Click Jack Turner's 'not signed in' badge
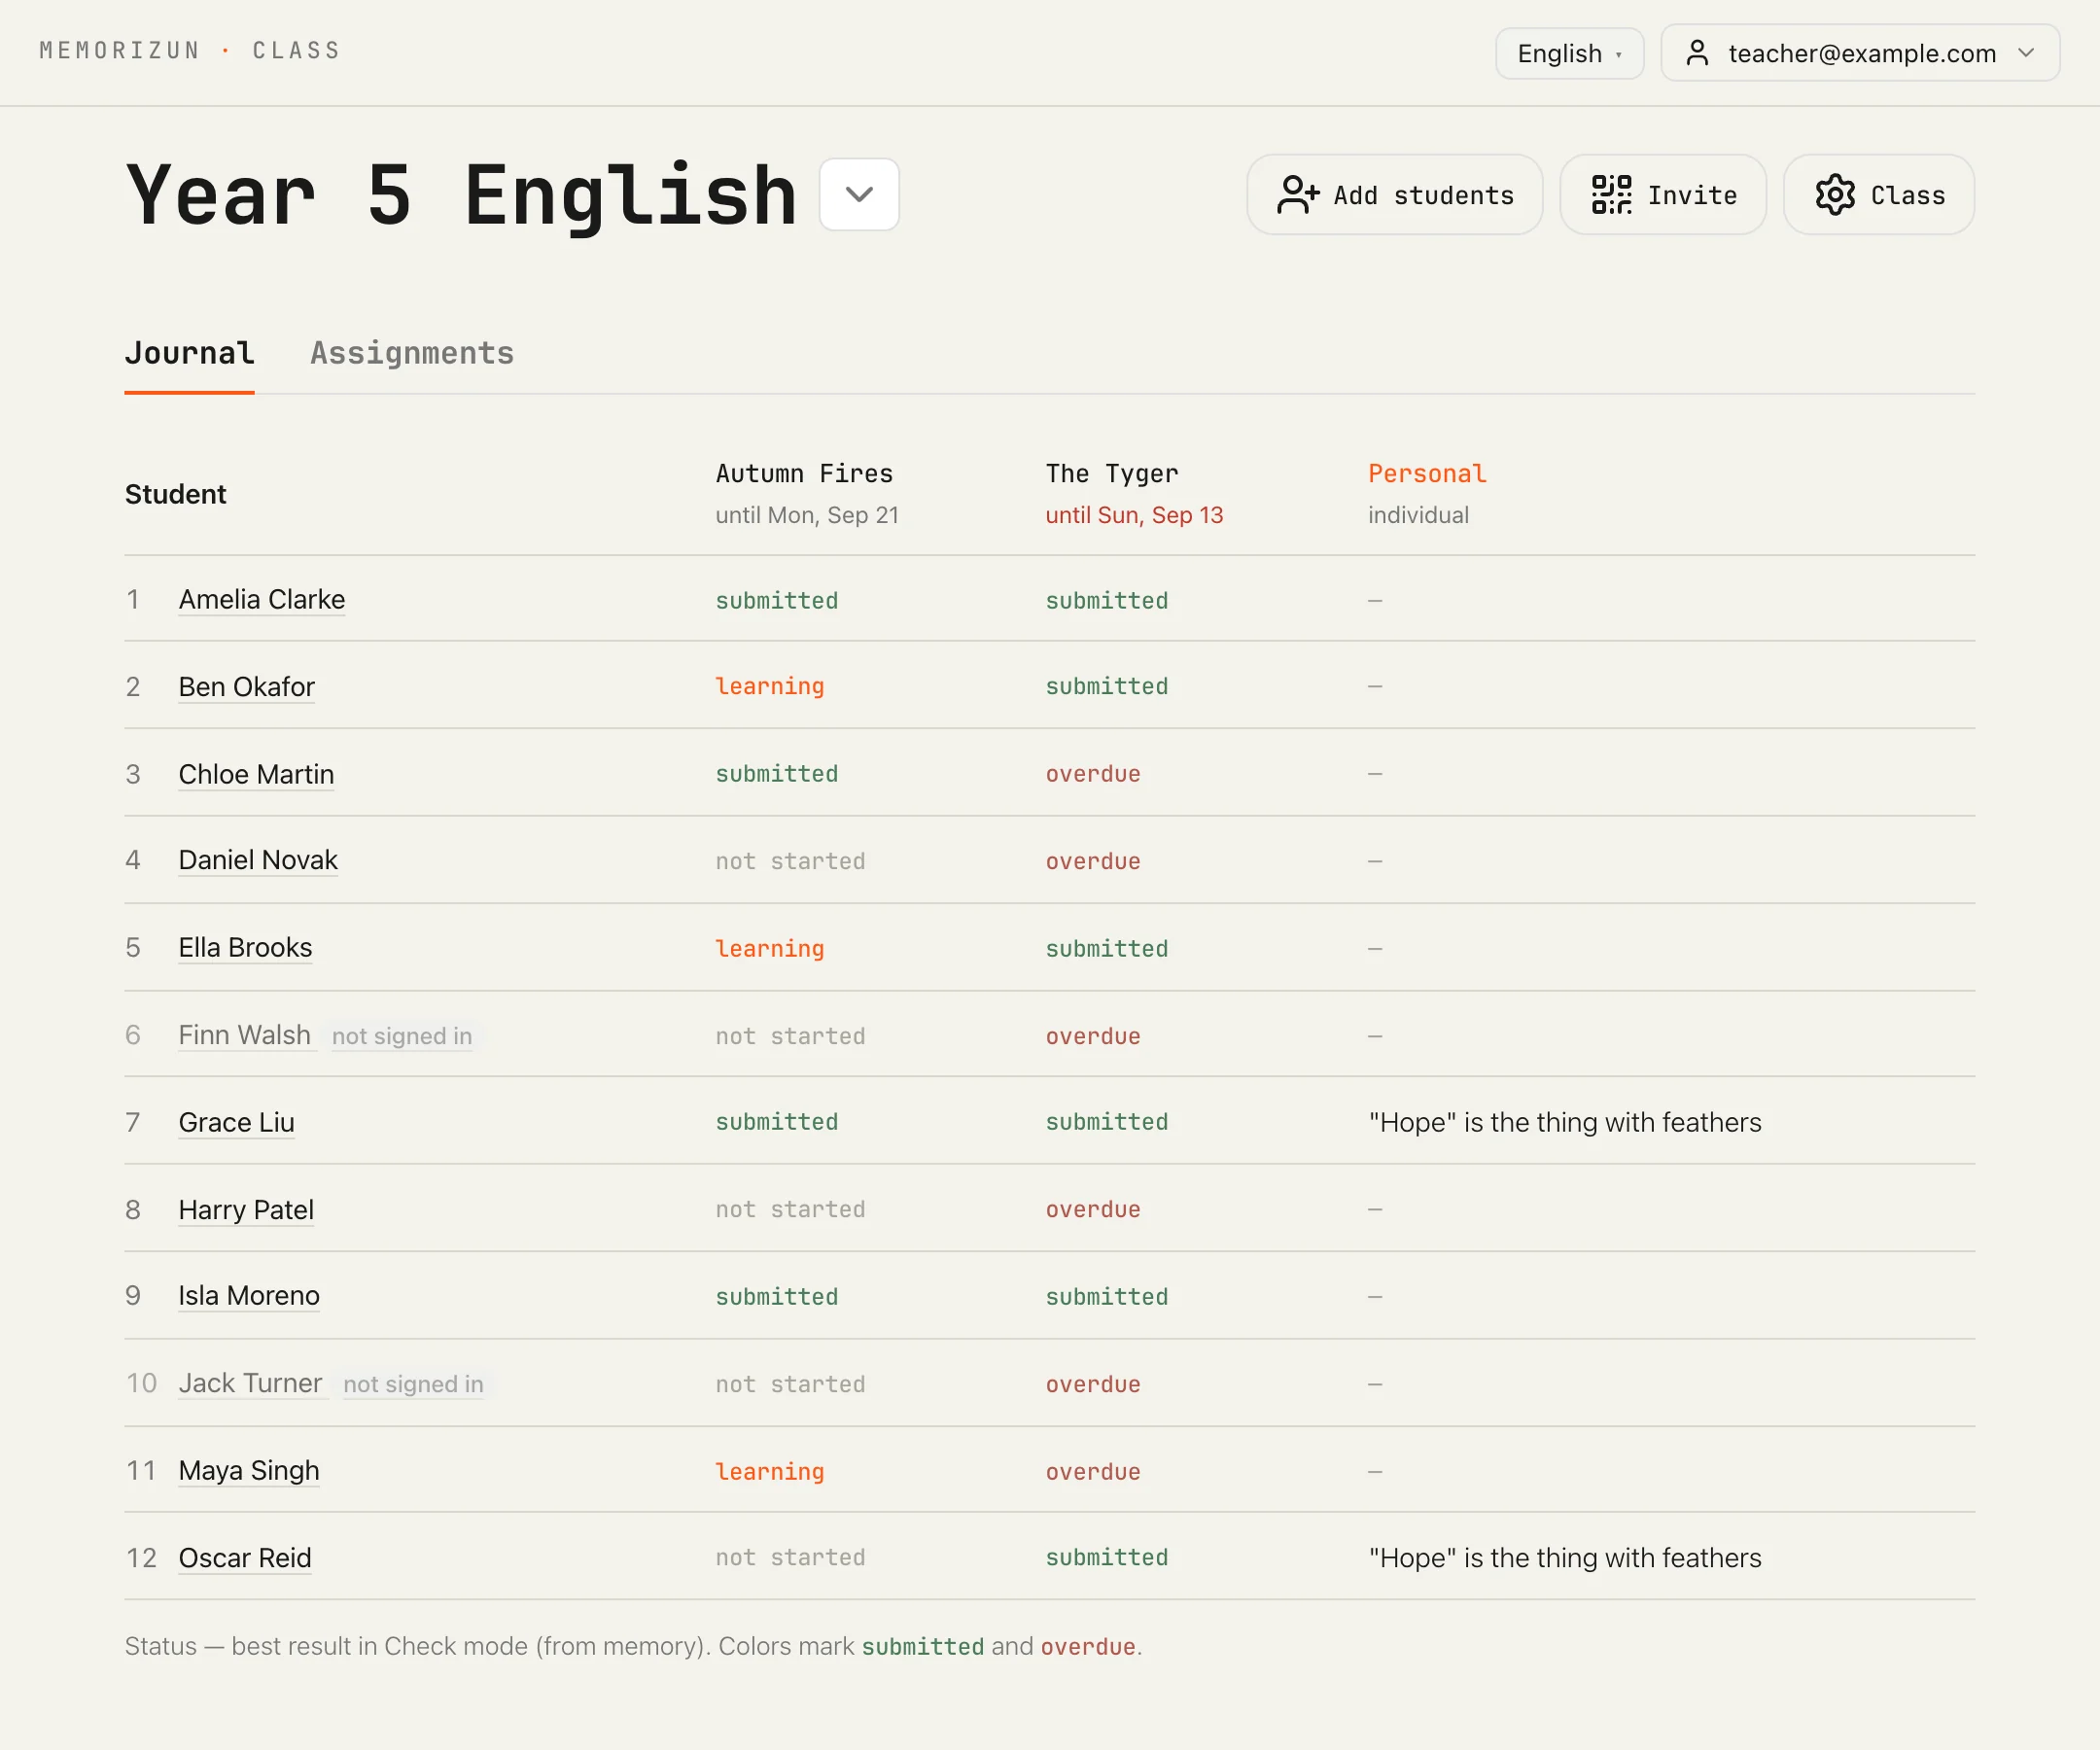 click(413, 1384)
